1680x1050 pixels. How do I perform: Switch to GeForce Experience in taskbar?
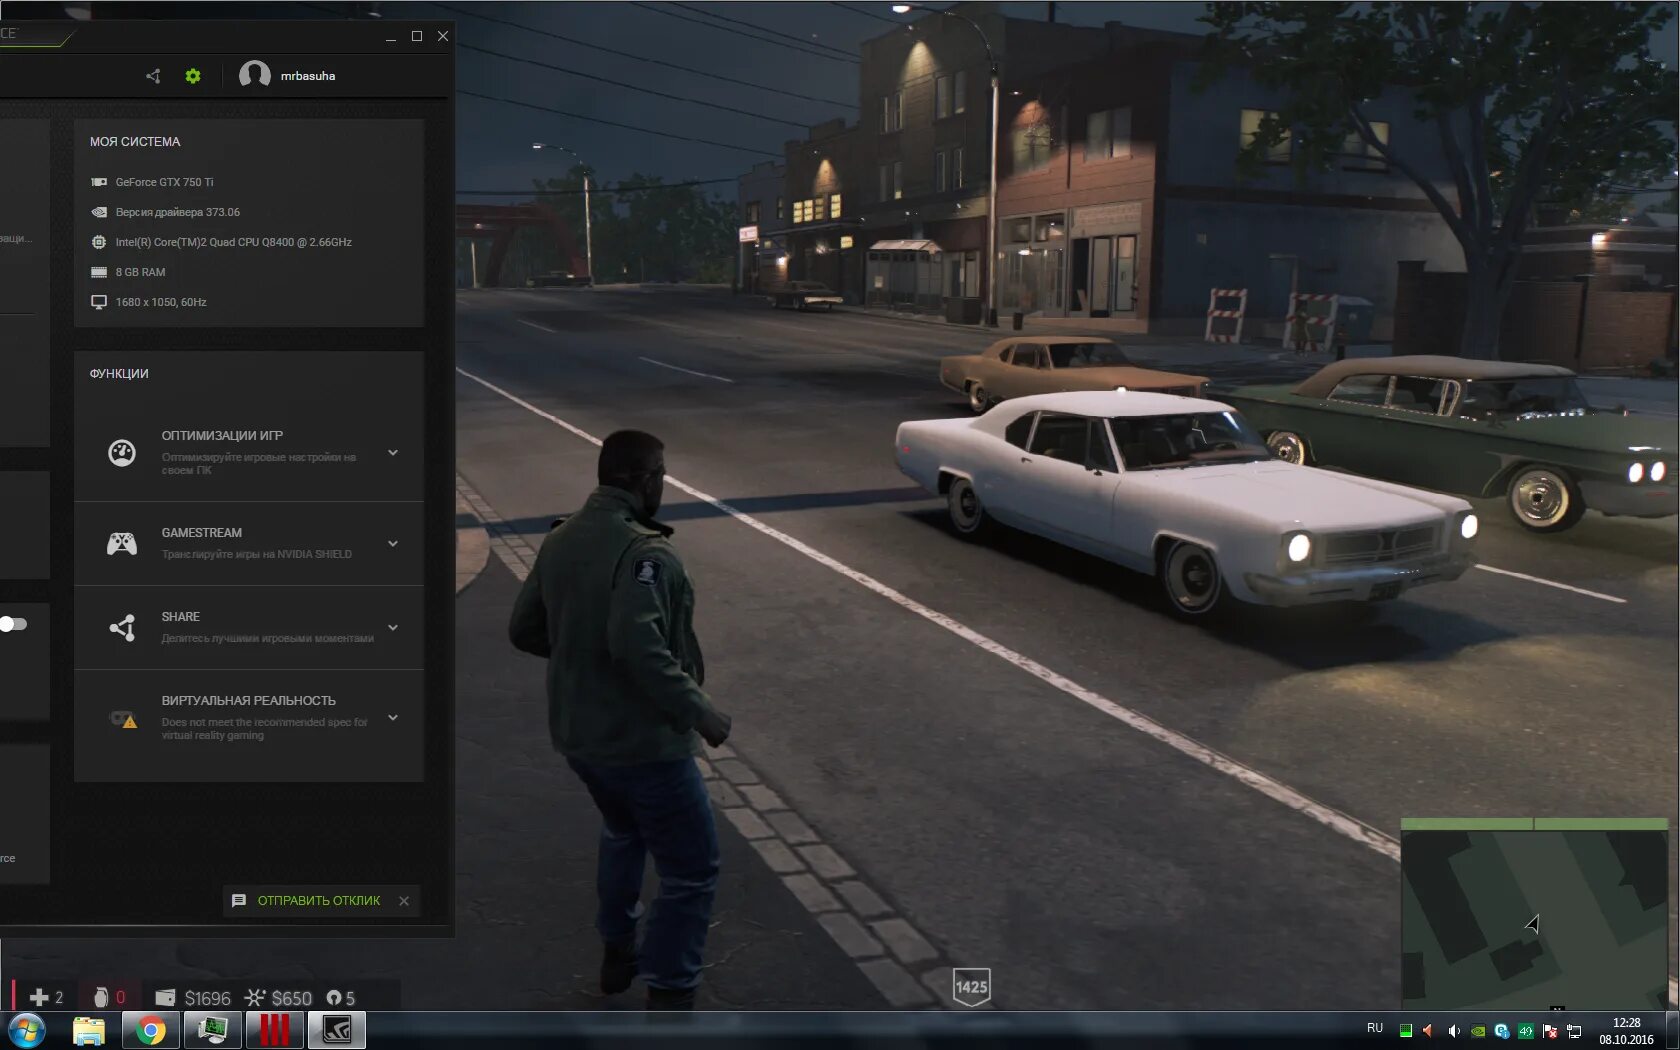(x=337, y=1031)
